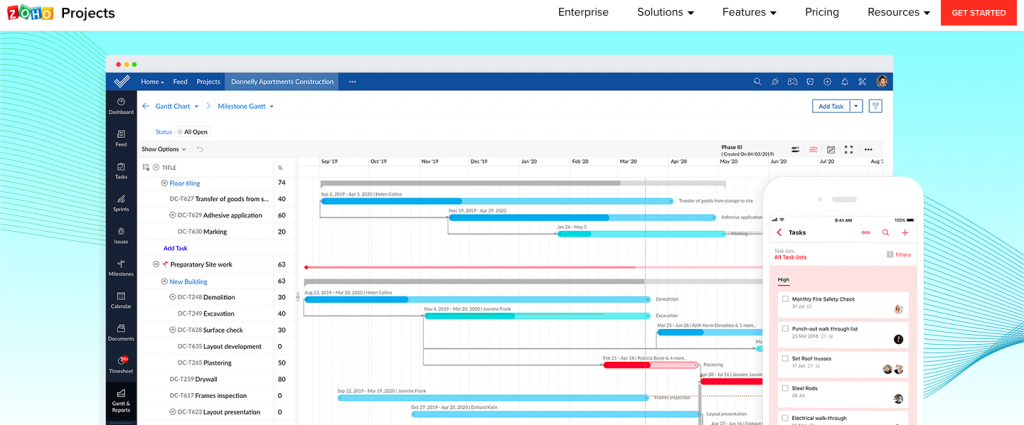1024x425 pixels.
Task: Open the Dashboard sidebar icon
Action: 121,106
